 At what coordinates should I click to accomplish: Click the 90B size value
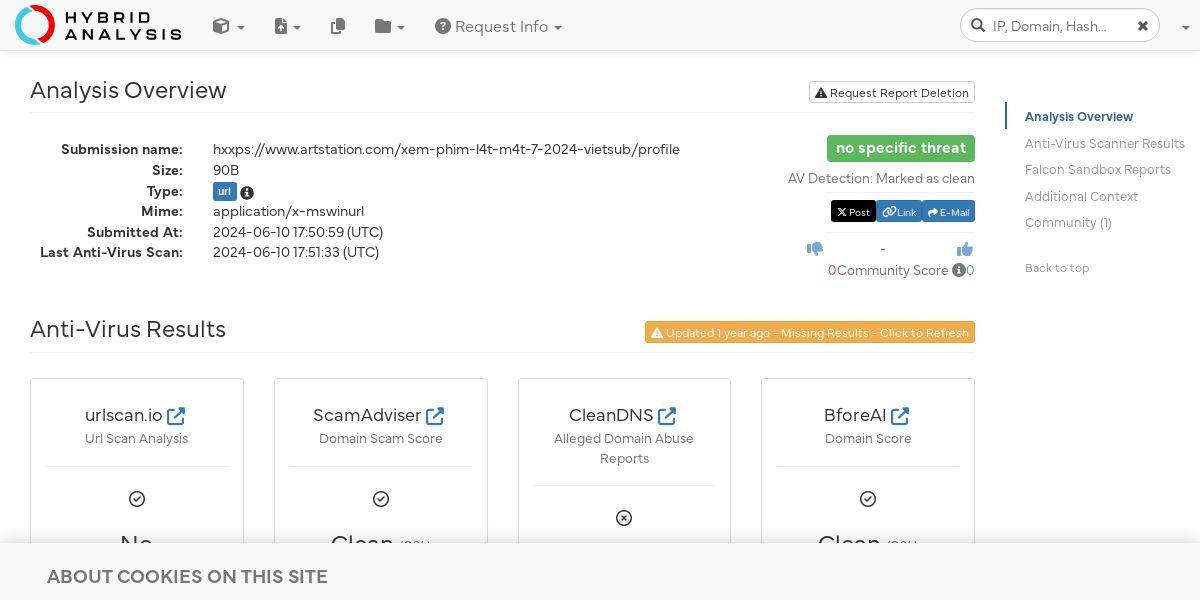(x=226, y=170)
